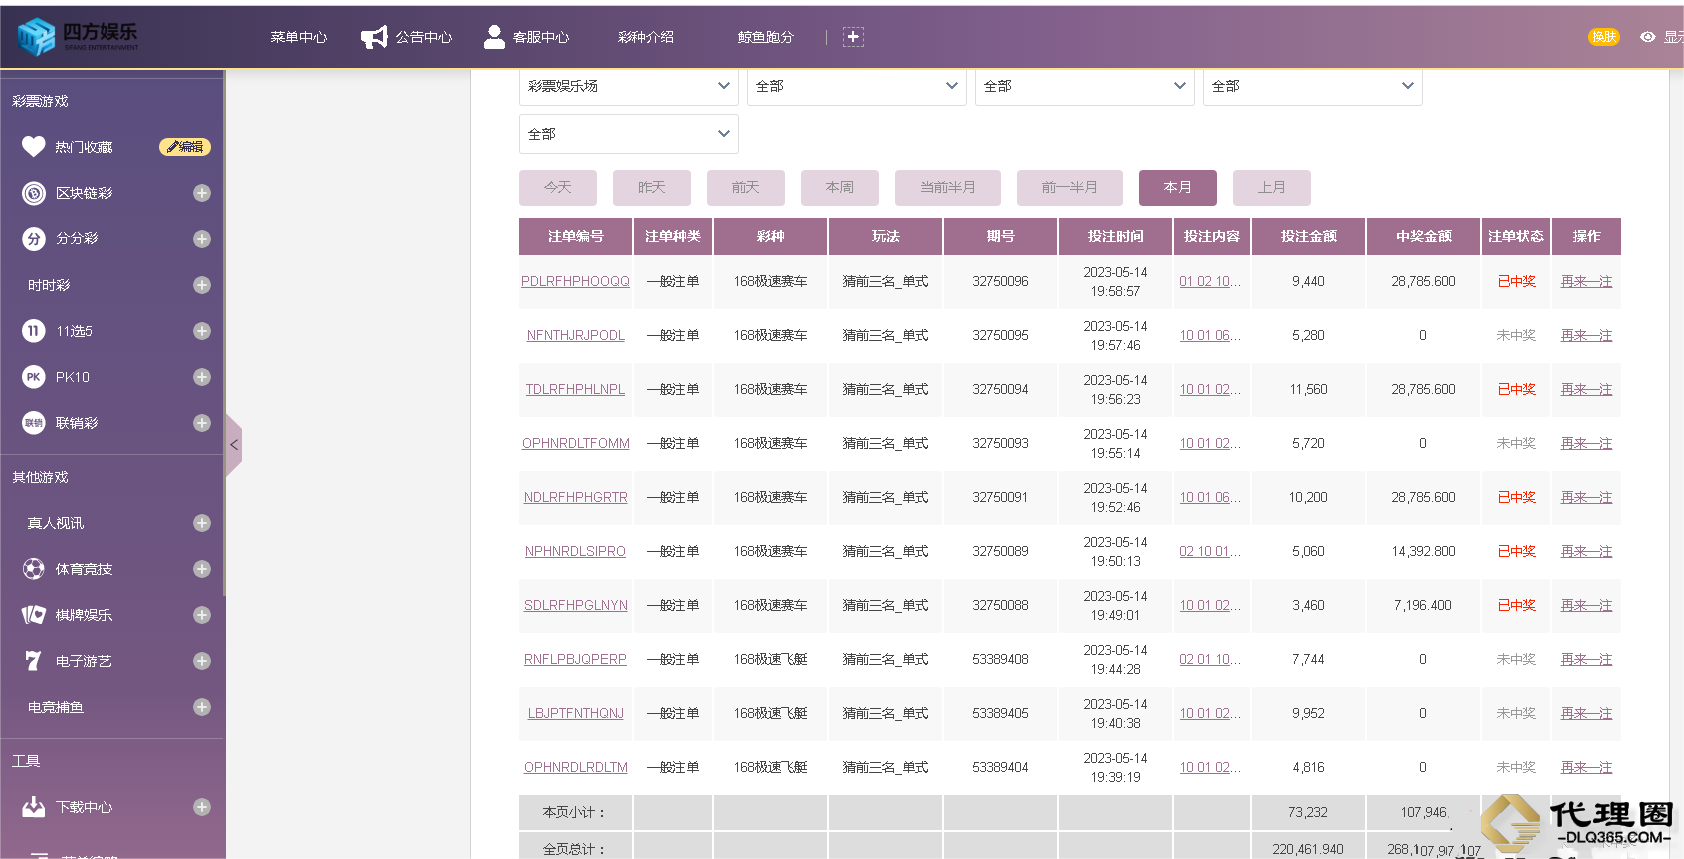Select the 当前半月 date filter

[x=948, y=188]
